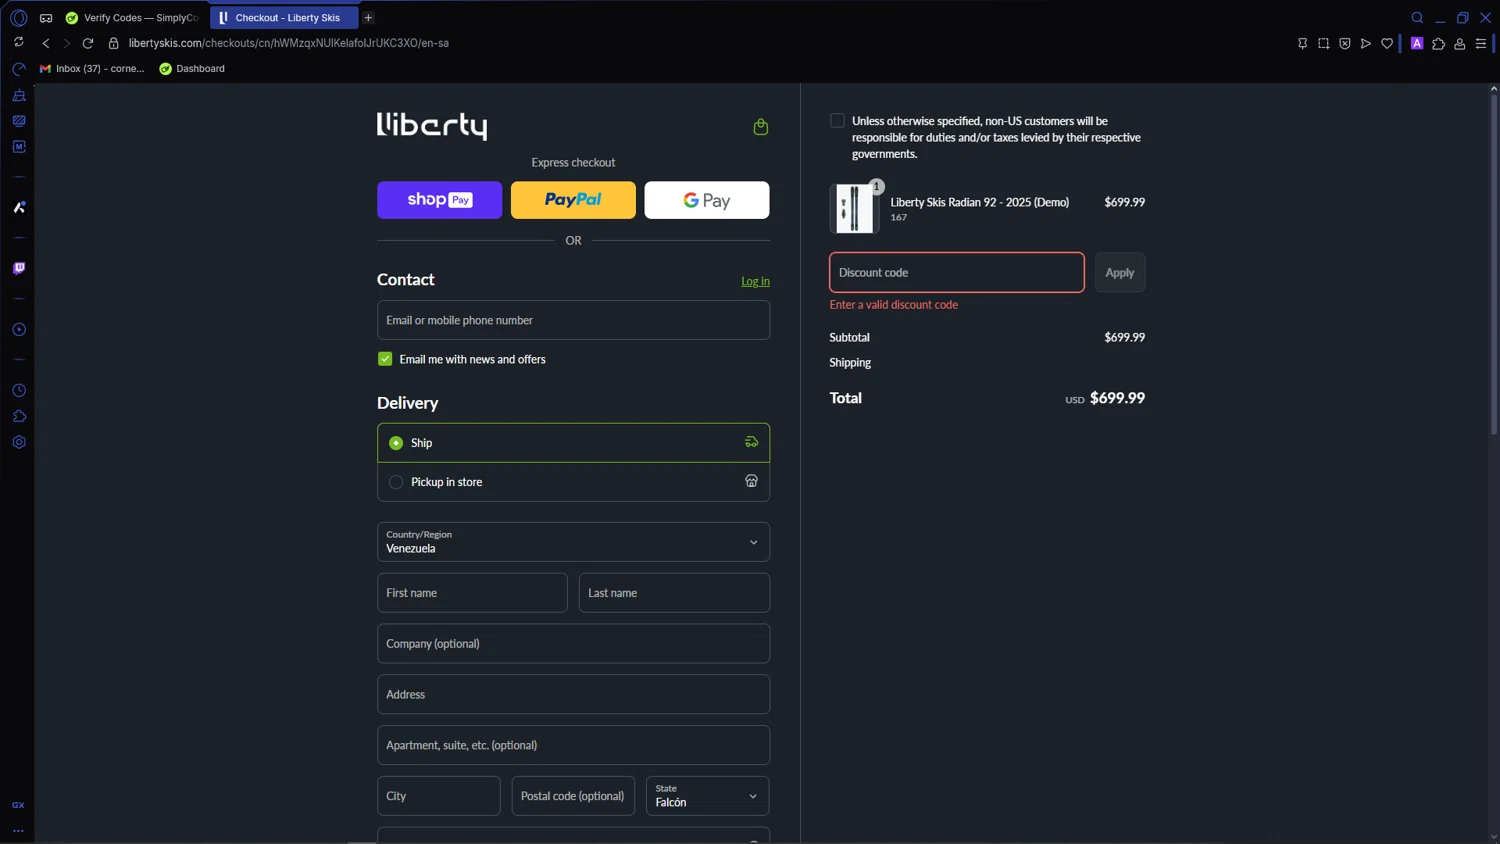Screen dimensions: 1500x844
Task: Pay with Google Pay button
Action: pos(707,200)
